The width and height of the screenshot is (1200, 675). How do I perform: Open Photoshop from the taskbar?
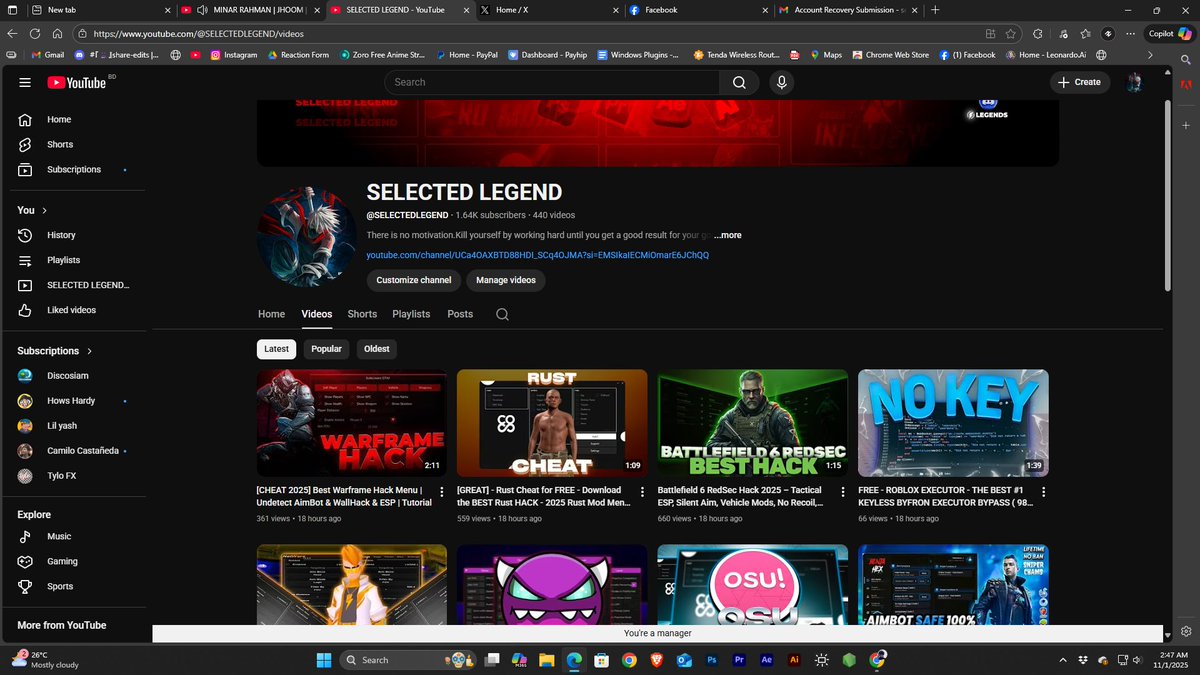(712, 660)
